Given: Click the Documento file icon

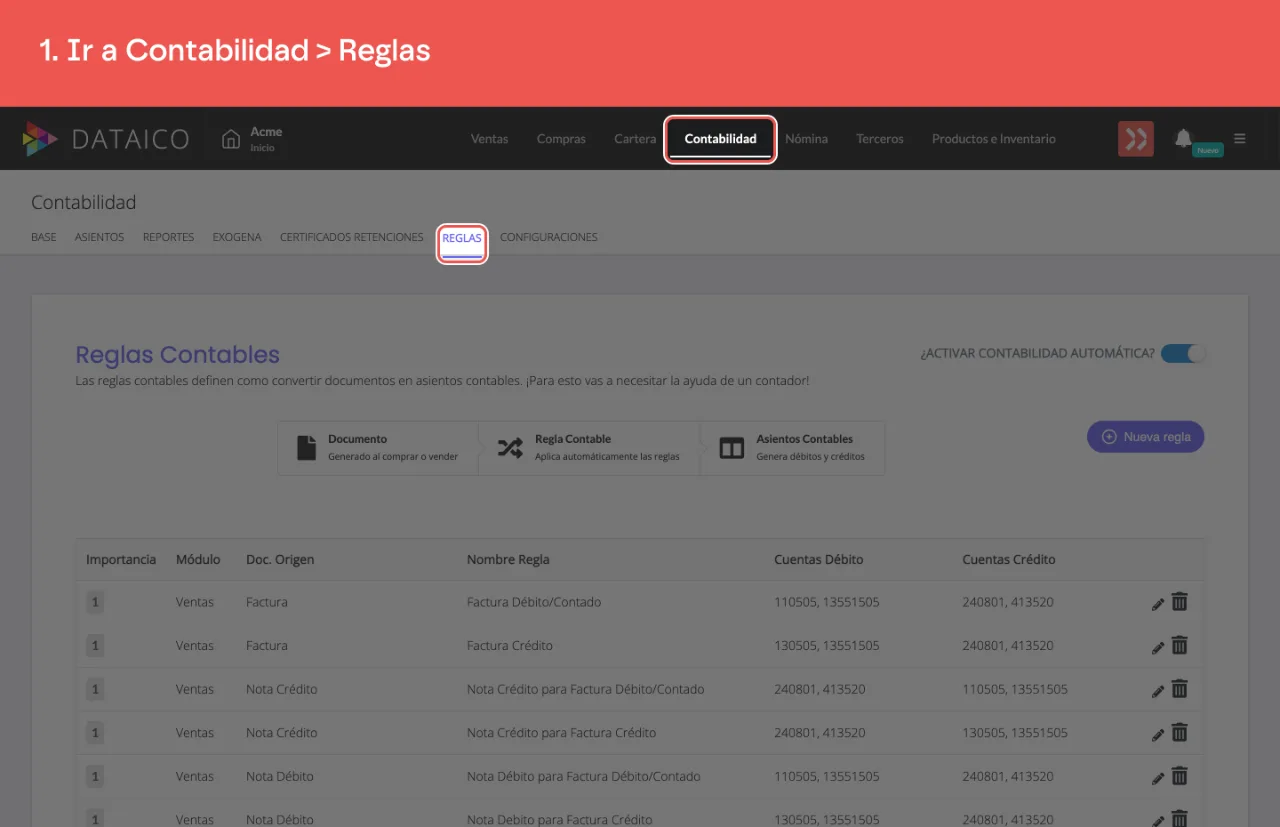Looking at the screenshot, I should pos(307,447).
